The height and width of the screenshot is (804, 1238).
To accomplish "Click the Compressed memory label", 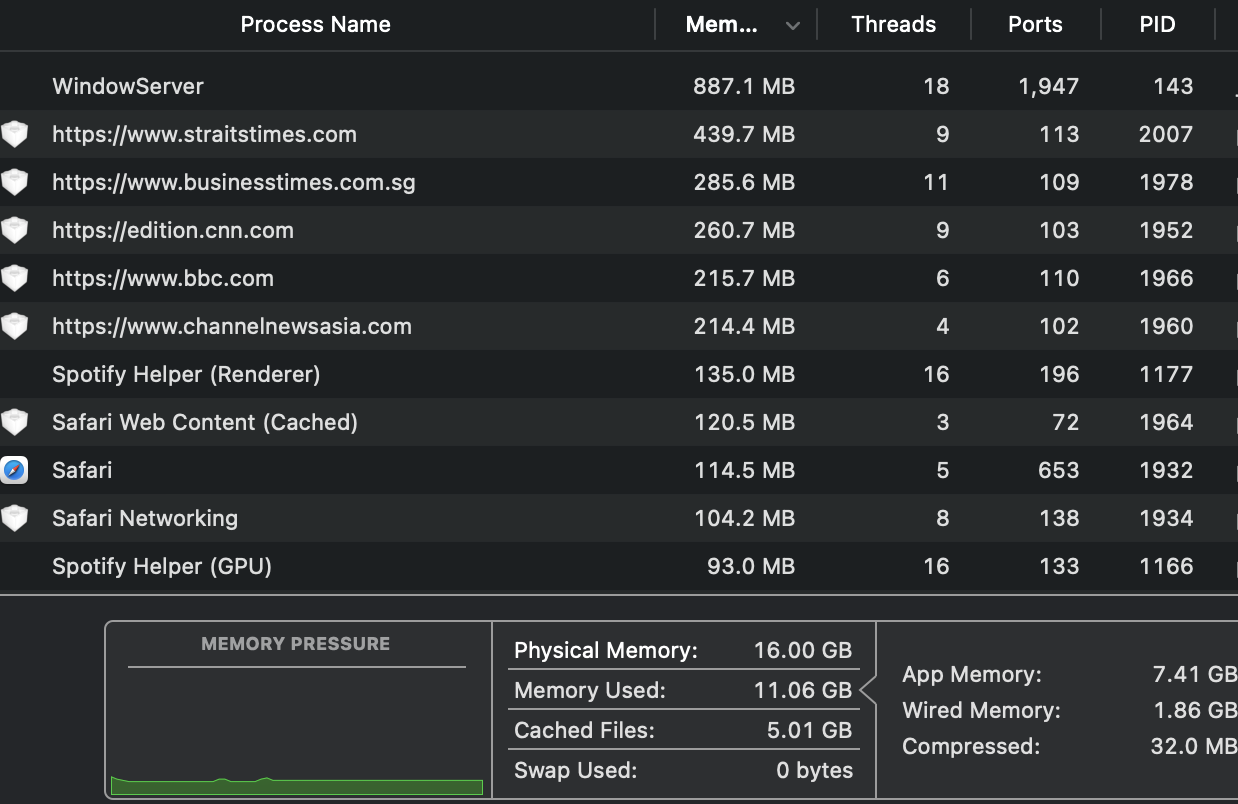I will pyautogui.click(x=971, y=746).
